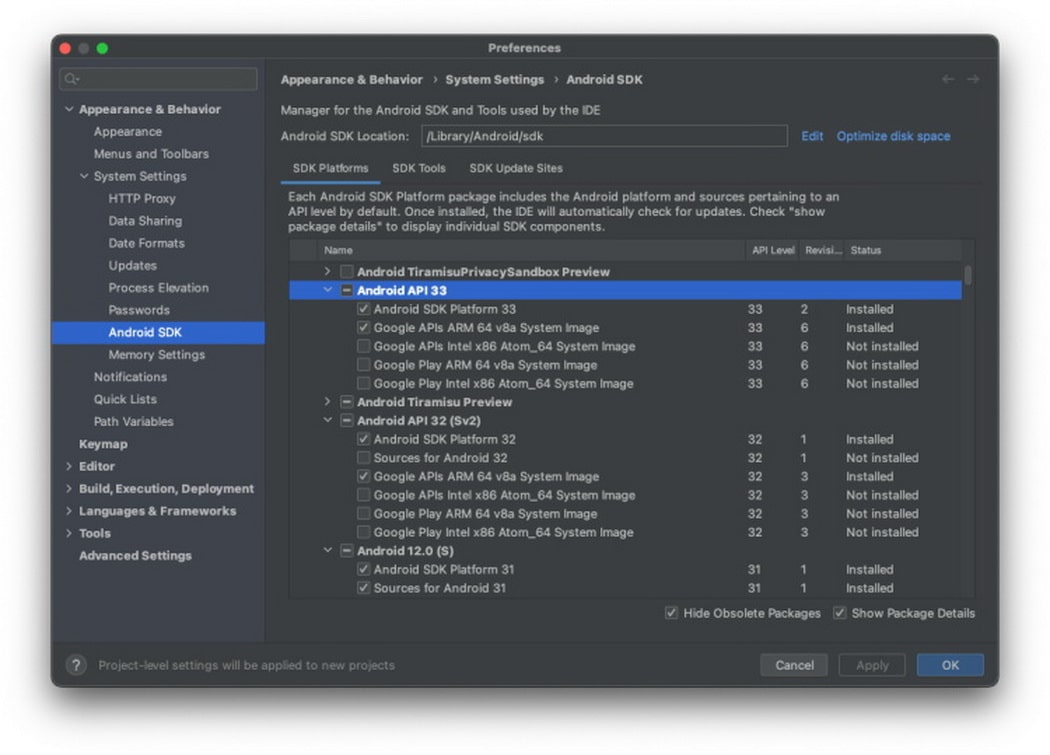
Task: Collapse the Android 12.0 (S) group
Action: tap(327, 551)
